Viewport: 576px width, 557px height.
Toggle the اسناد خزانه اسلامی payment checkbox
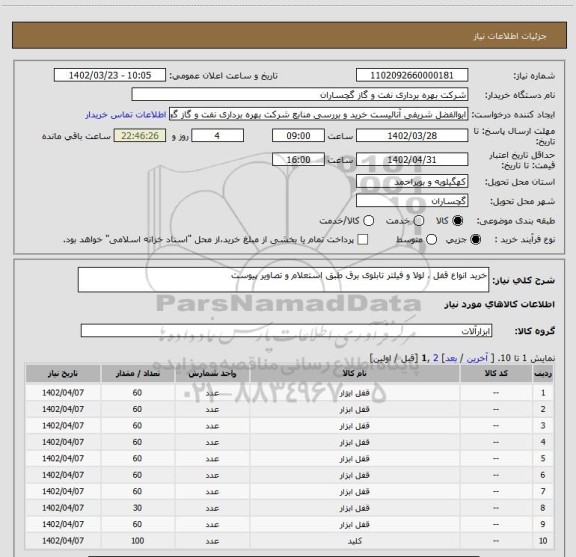pos(363,240)
